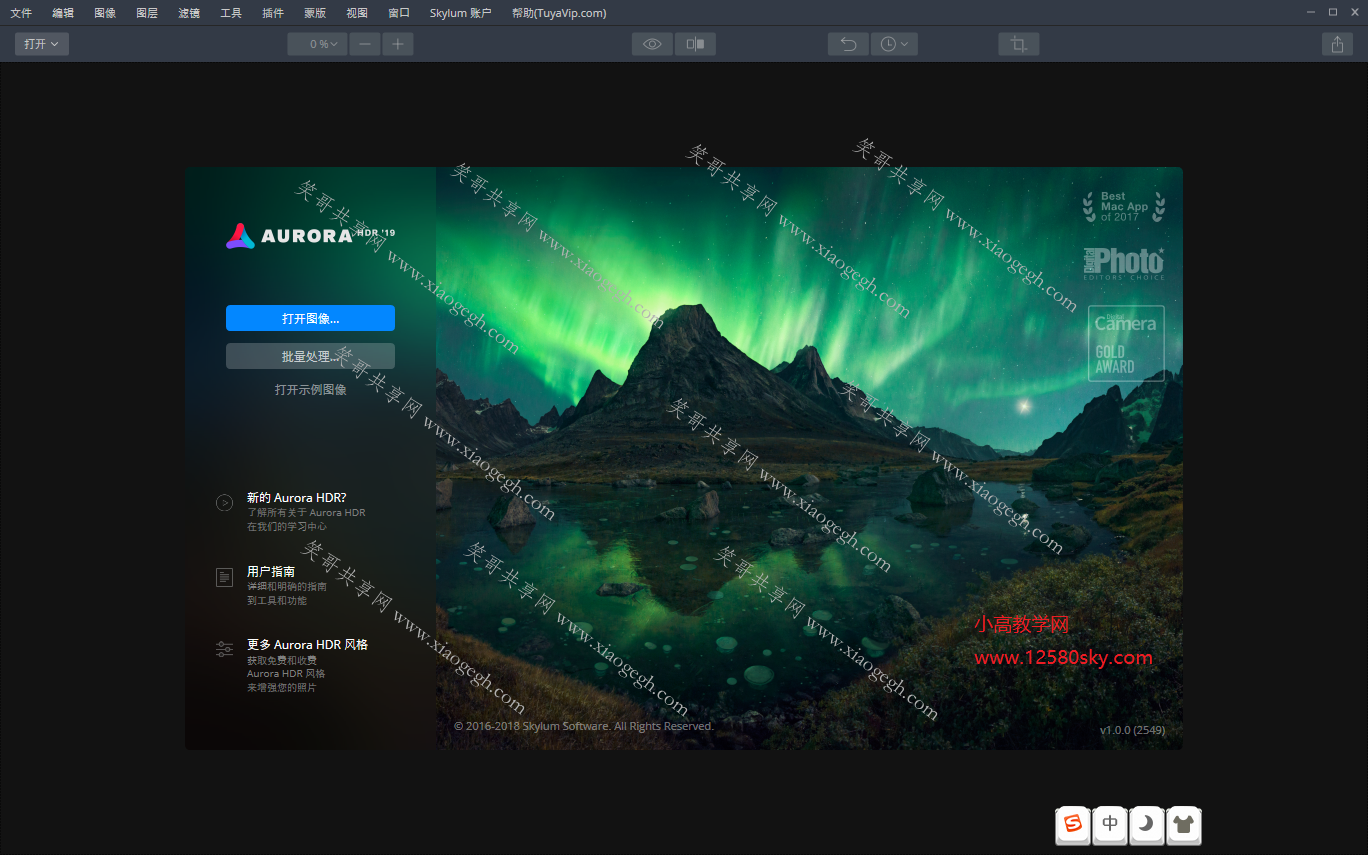
Task: Toggle the moon icon on input bar
Action: click(x=1147, y=824)
